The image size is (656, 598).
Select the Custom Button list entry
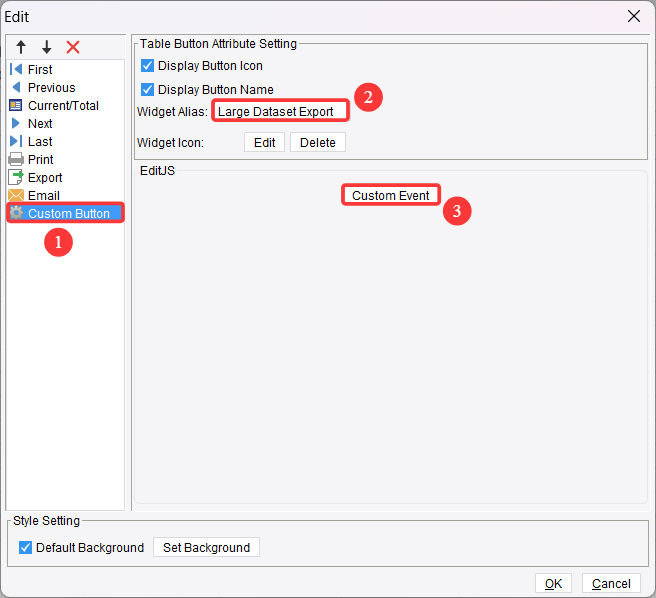(65, 213)
